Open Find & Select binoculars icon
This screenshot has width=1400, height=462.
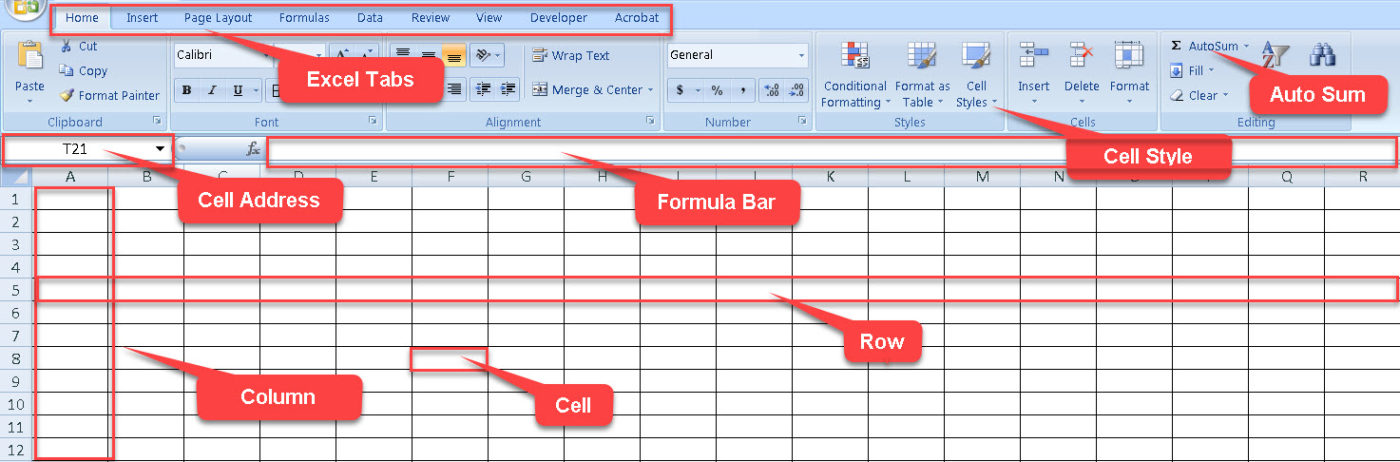[1323, 56]
